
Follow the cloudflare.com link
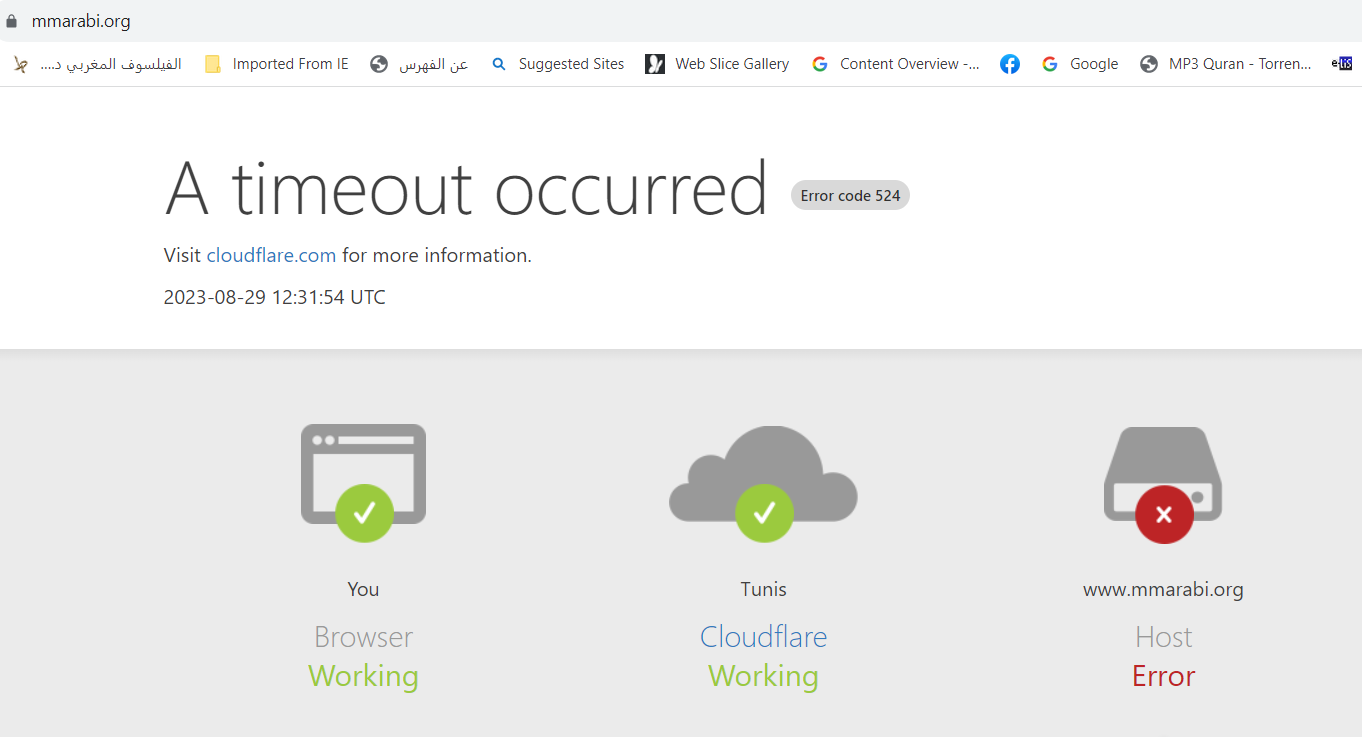(x=271, y=255)
